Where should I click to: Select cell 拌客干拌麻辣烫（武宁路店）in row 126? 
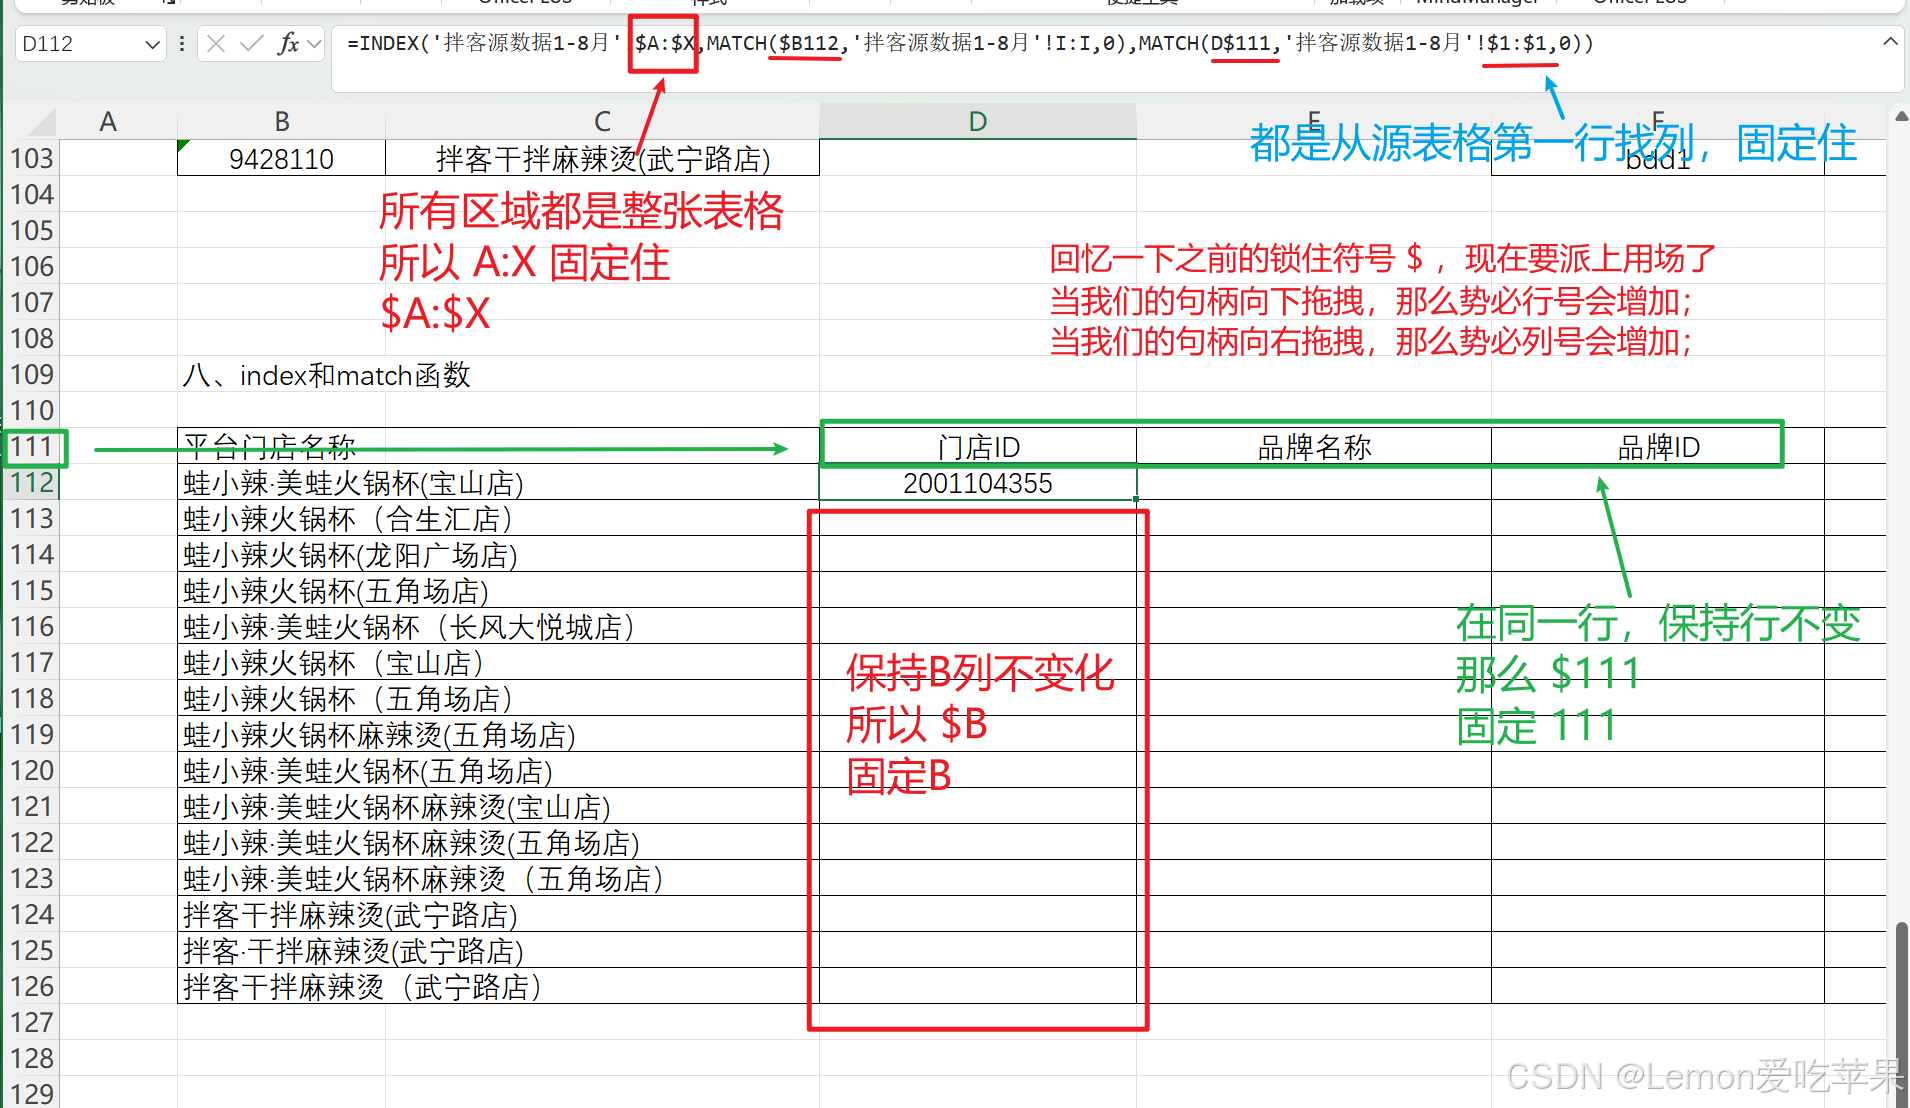pyautogui.click(x=498, y=987)
